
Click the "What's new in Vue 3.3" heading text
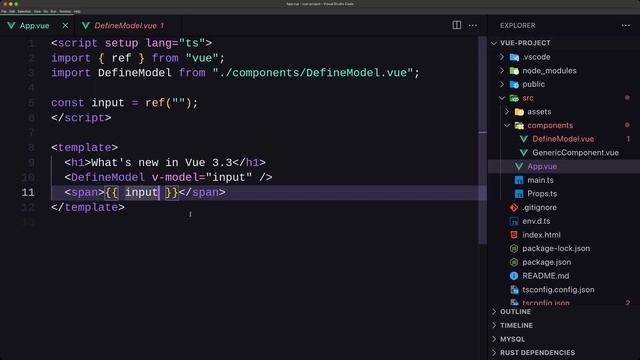pos(162,162)
